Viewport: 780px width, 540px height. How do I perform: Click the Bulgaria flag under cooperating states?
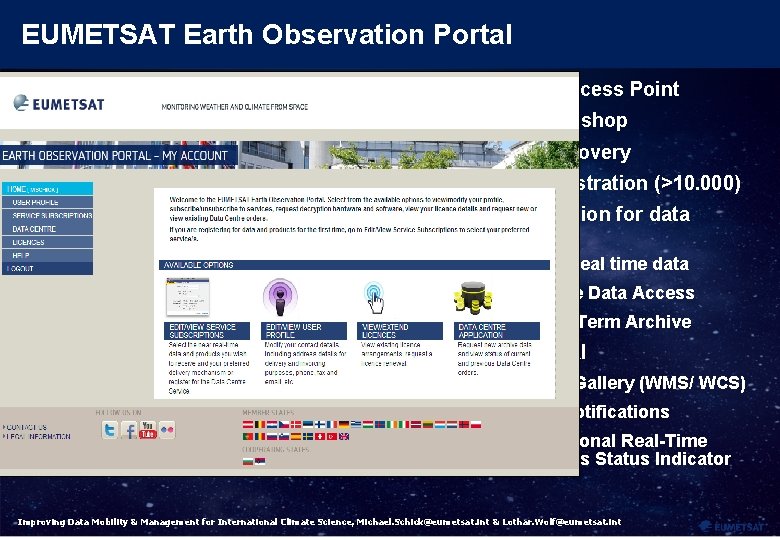pyautogui.click(x=248, y=461)
